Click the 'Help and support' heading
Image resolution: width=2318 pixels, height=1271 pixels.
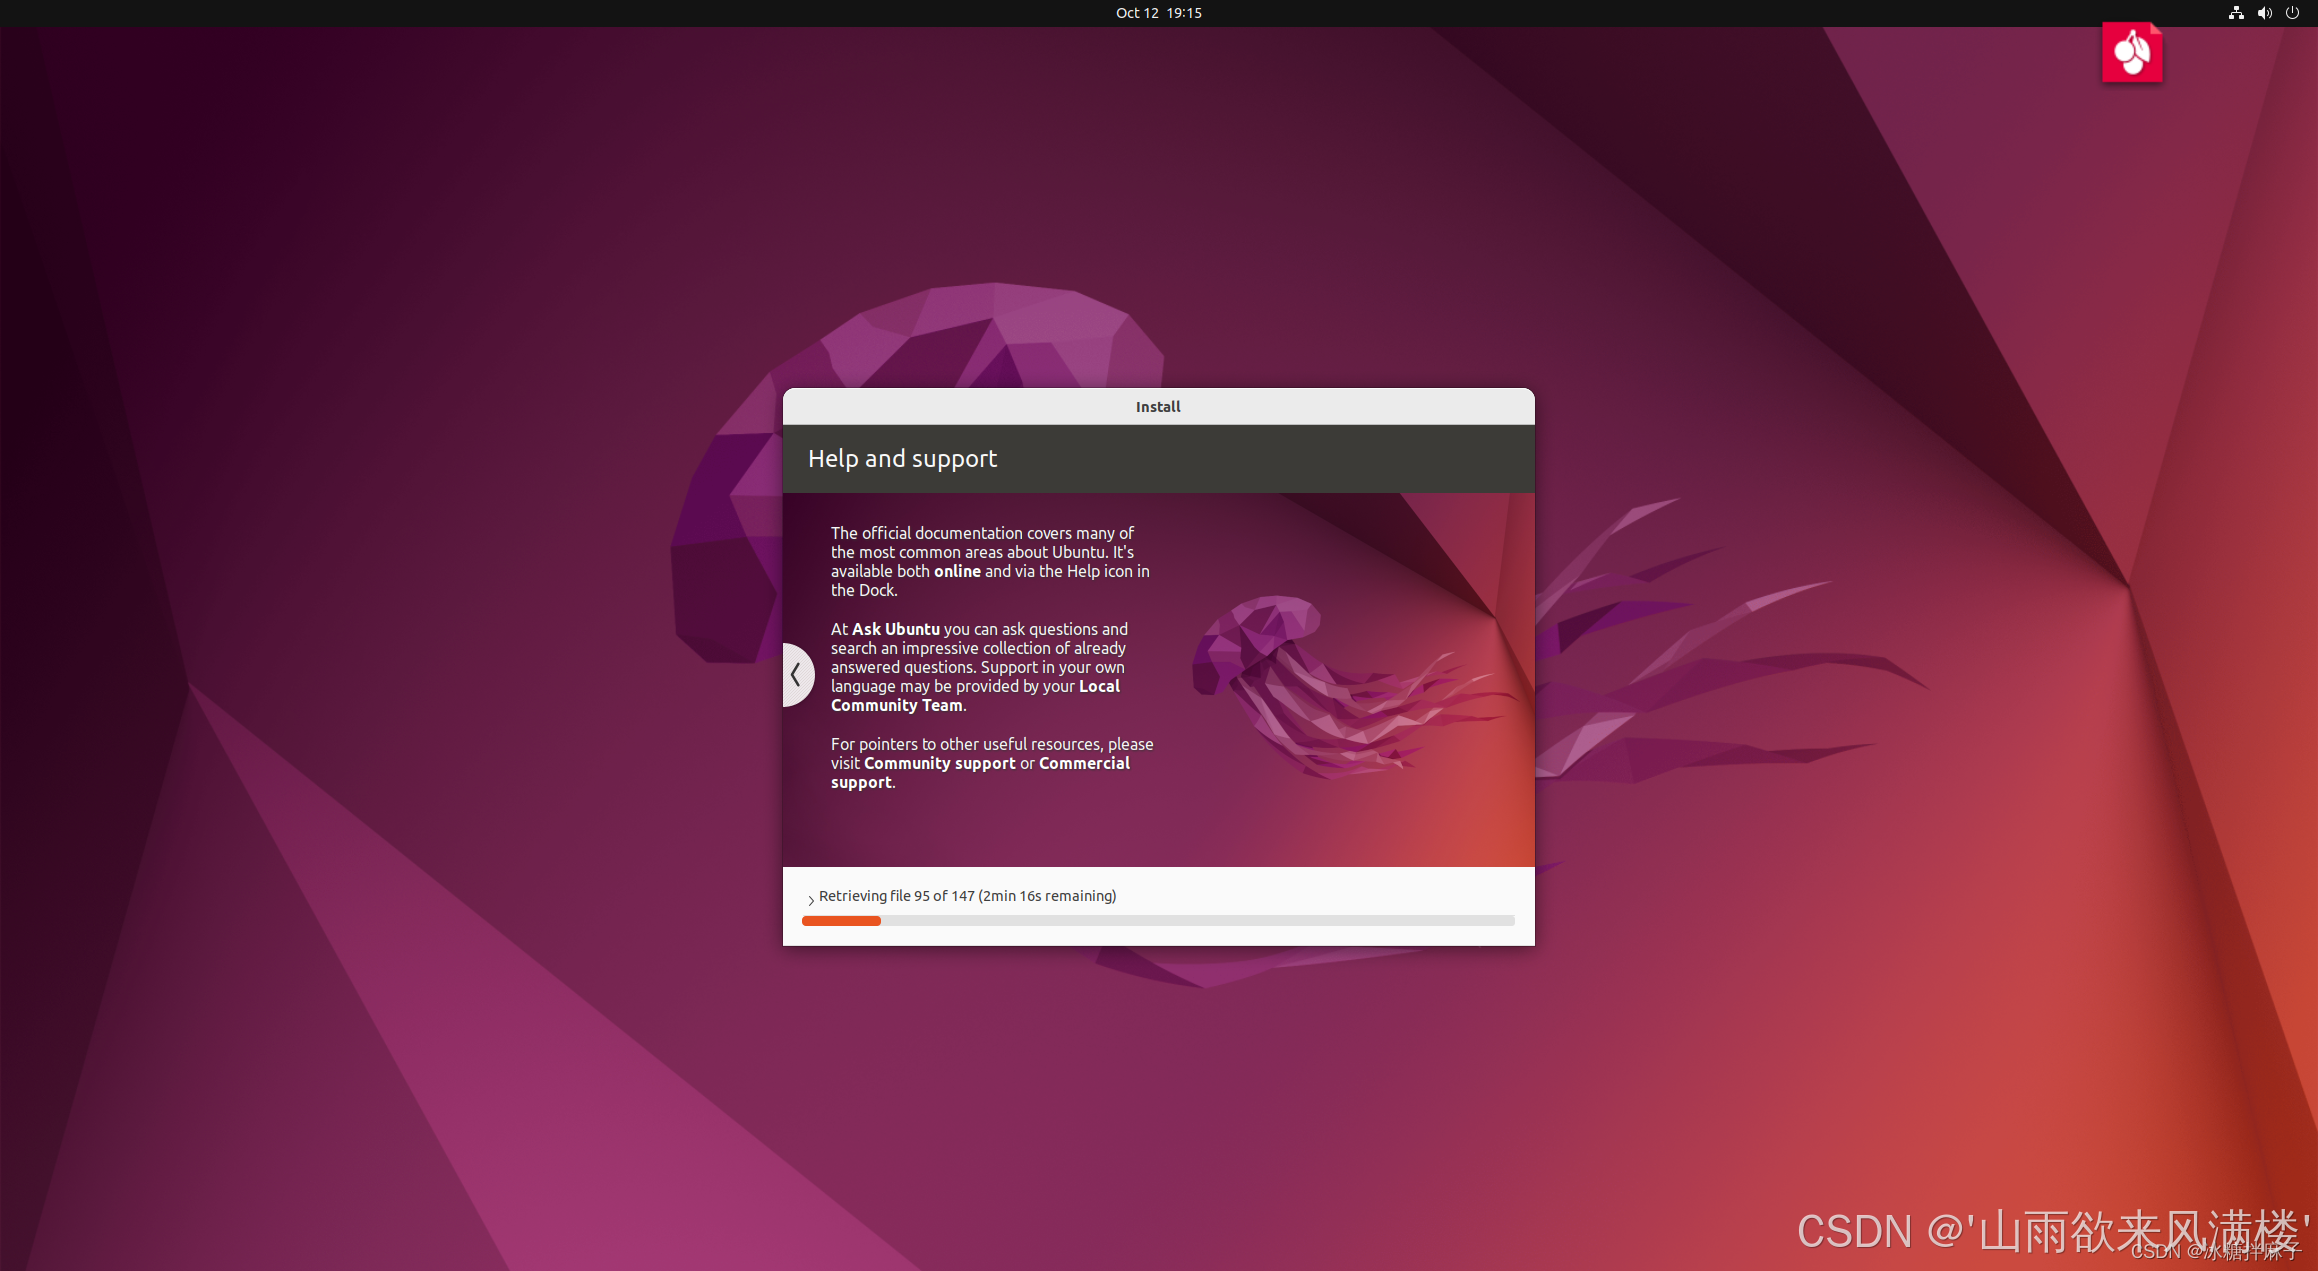coord(902,459)
